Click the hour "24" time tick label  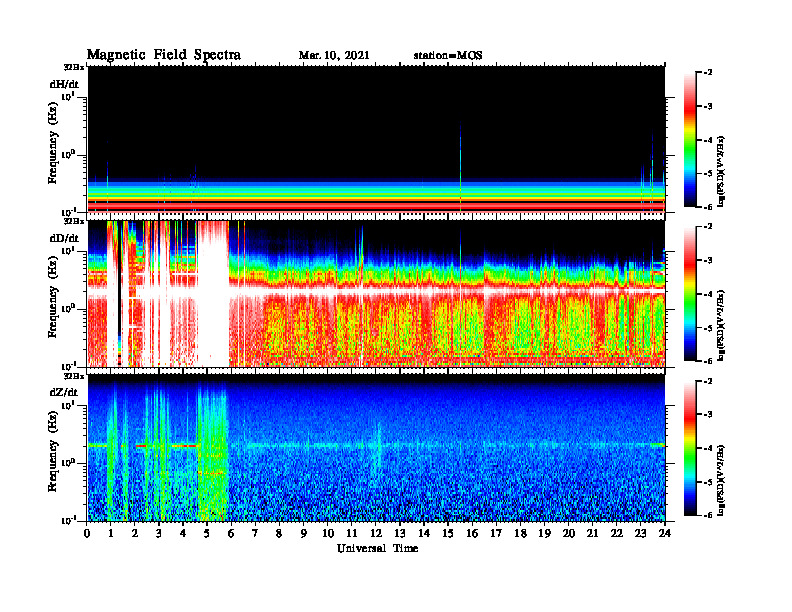click(665, 533)
